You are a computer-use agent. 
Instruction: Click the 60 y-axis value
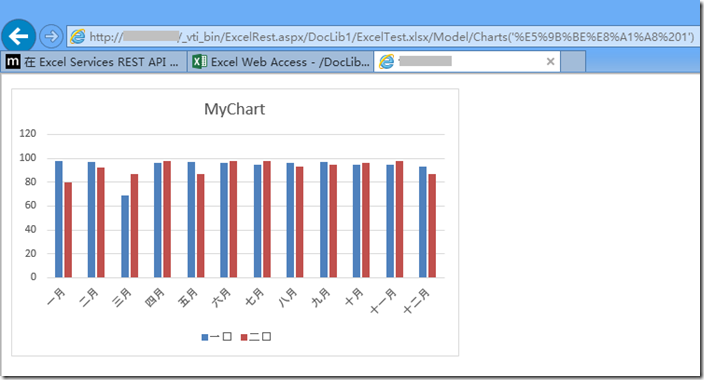(x=31, y=205)
